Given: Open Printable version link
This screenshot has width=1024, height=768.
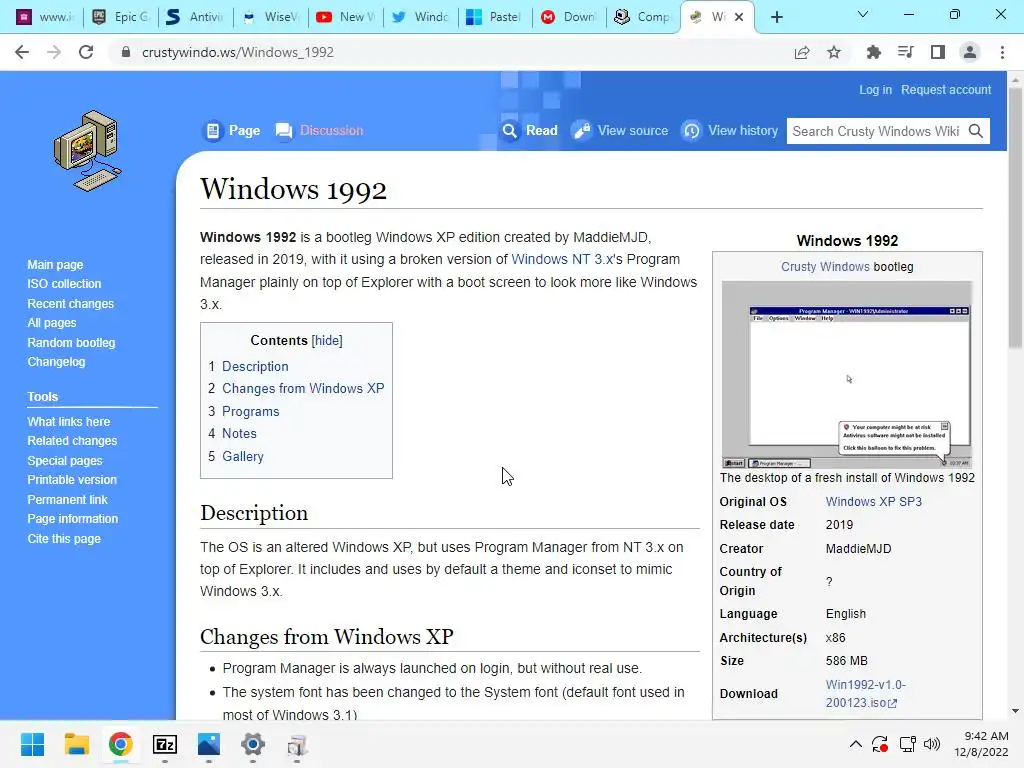Looking at the screenshot, I should pos(72,480).
